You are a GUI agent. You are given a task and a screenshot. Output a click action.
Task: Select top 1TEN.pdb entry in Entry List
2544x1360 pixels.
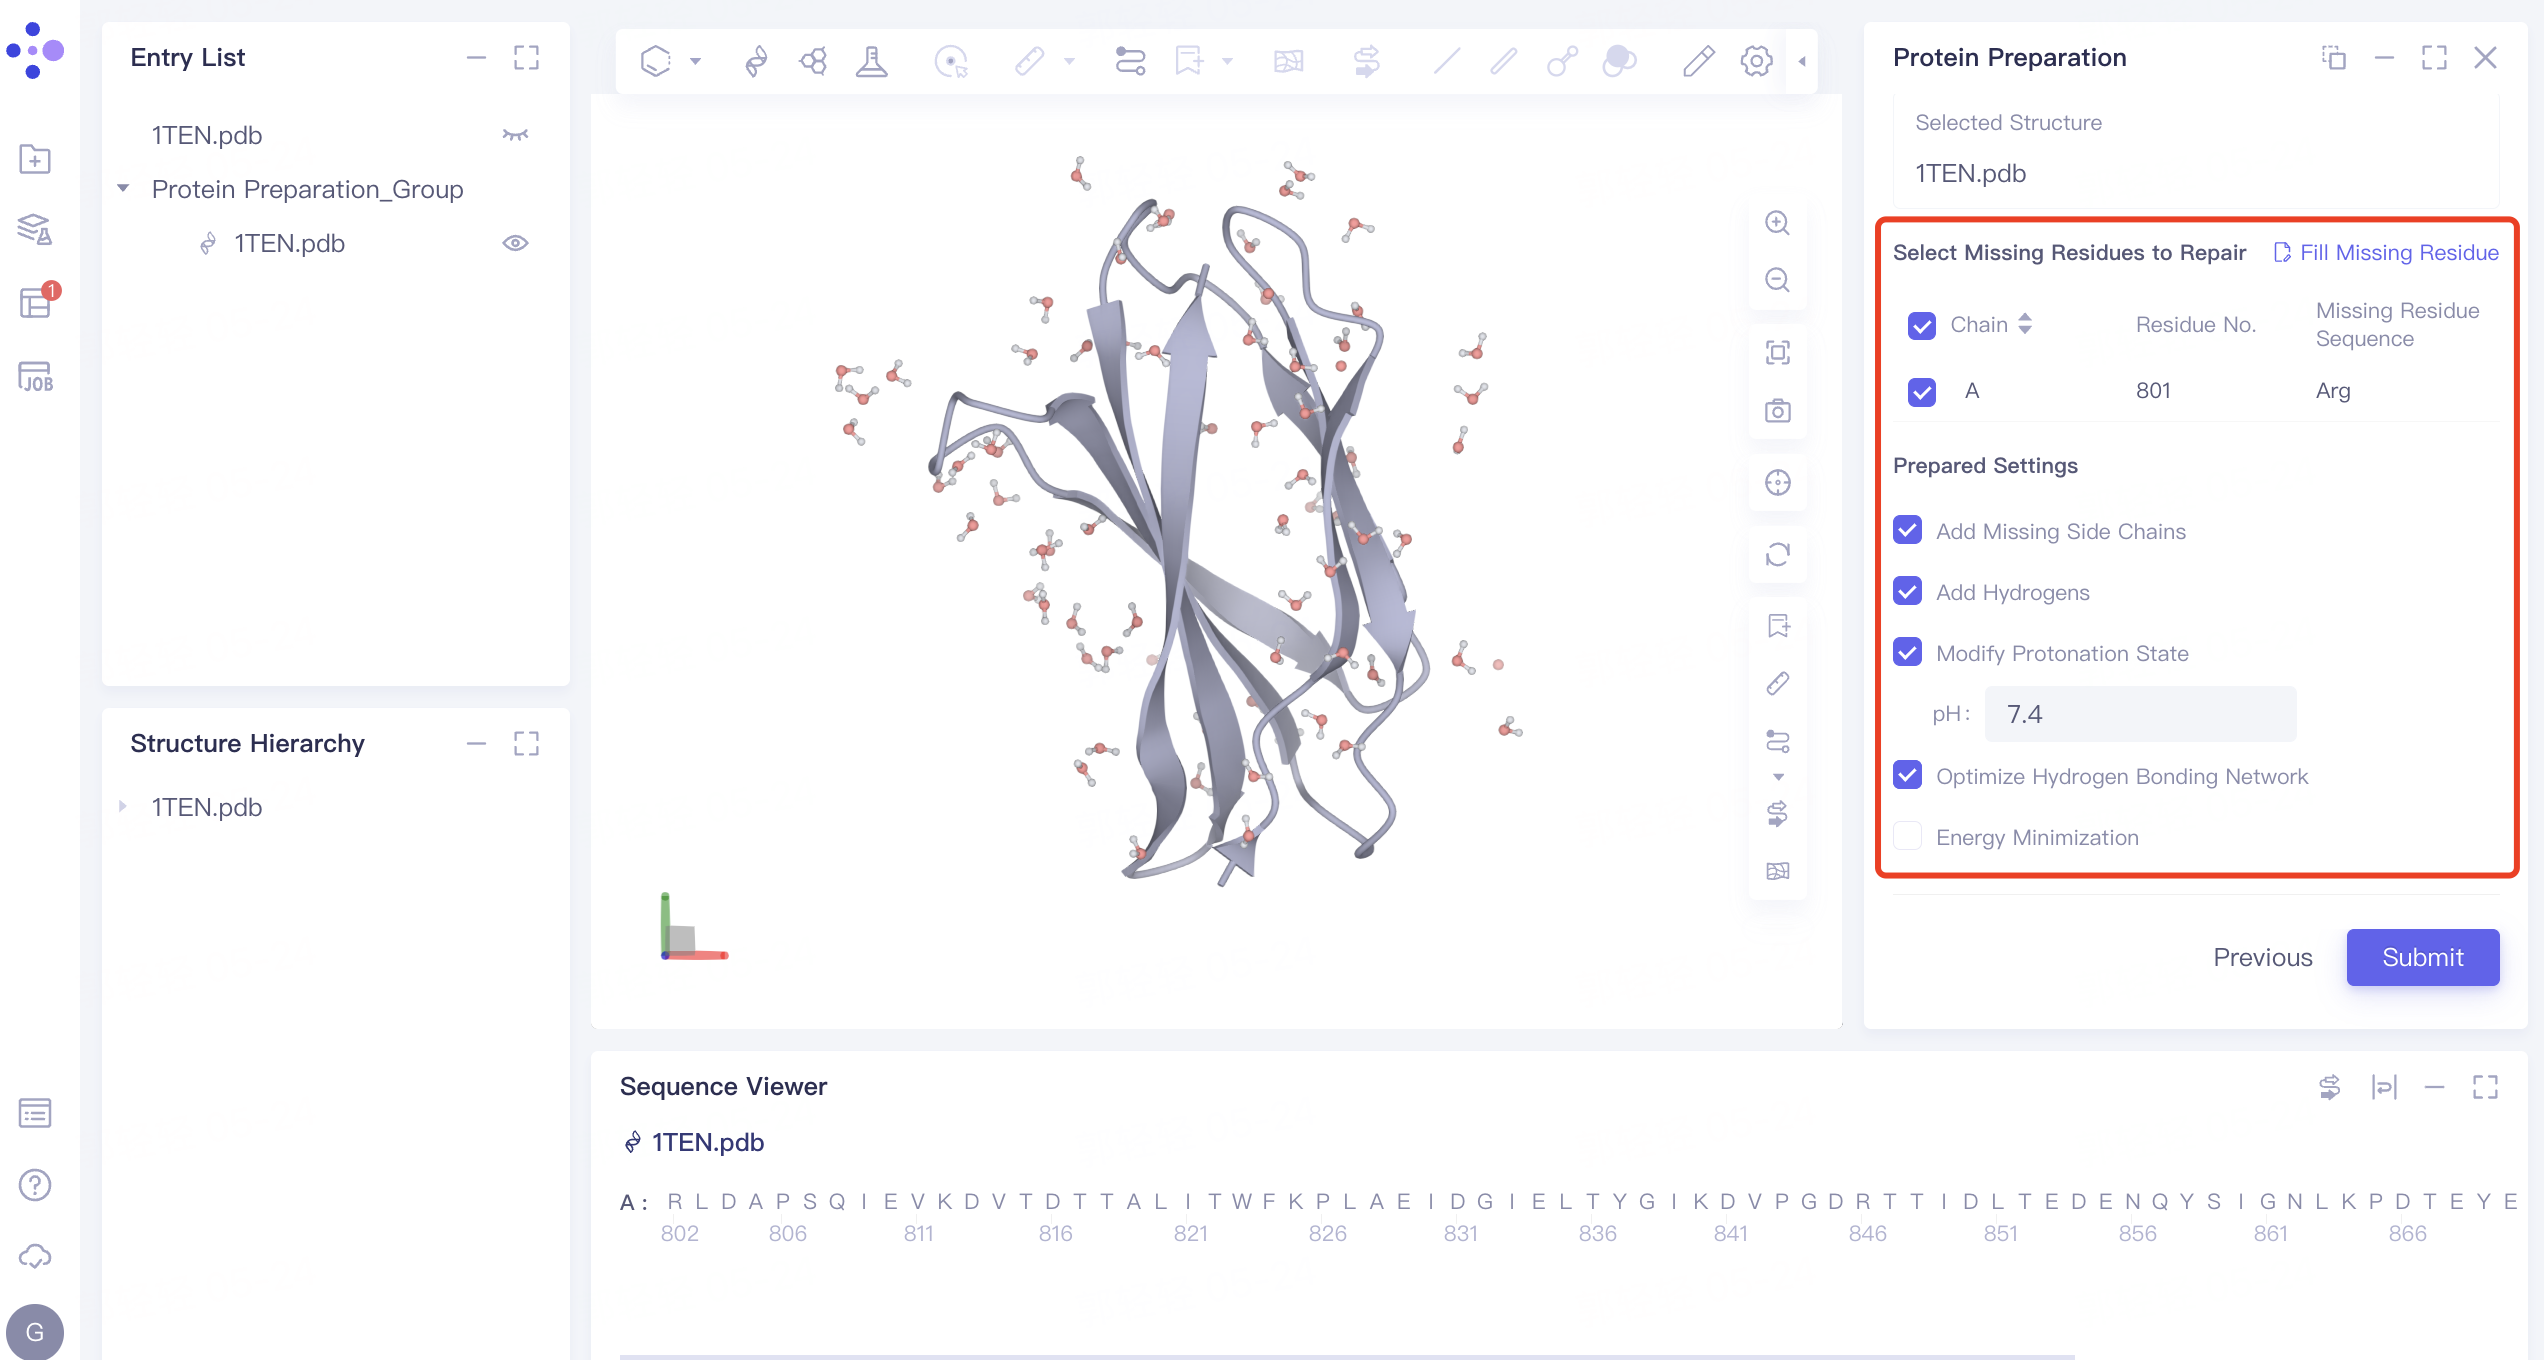207,135
